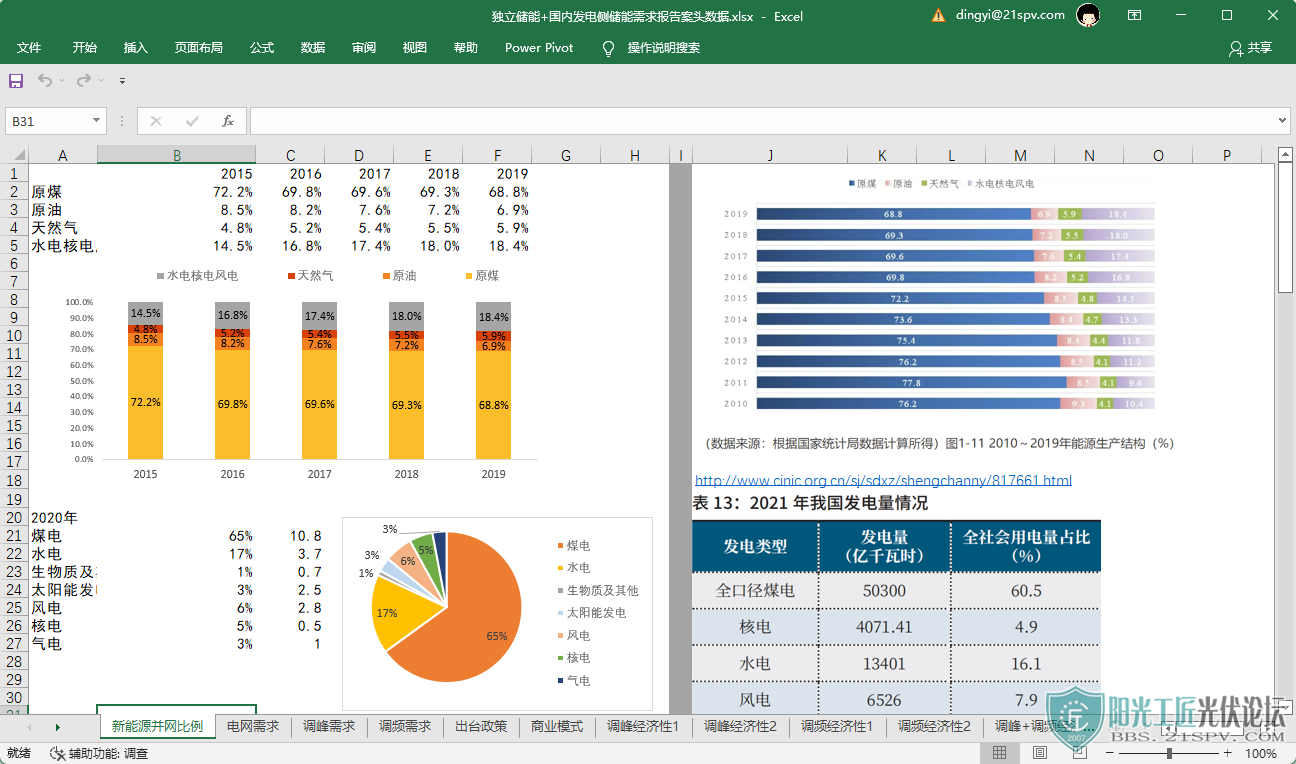Click the user avatar picture in title bar
1296x764 pixels.
pyautogui.click(x=1089, y=15)
